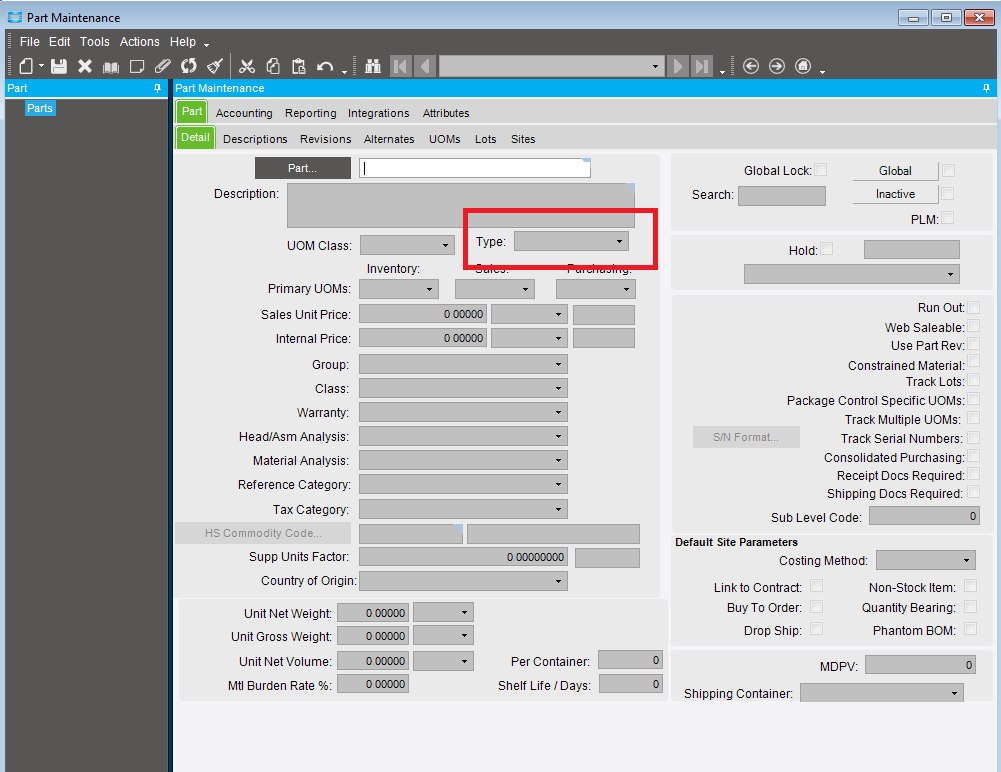Click the Forward circle arrow icon

point(776,66)
